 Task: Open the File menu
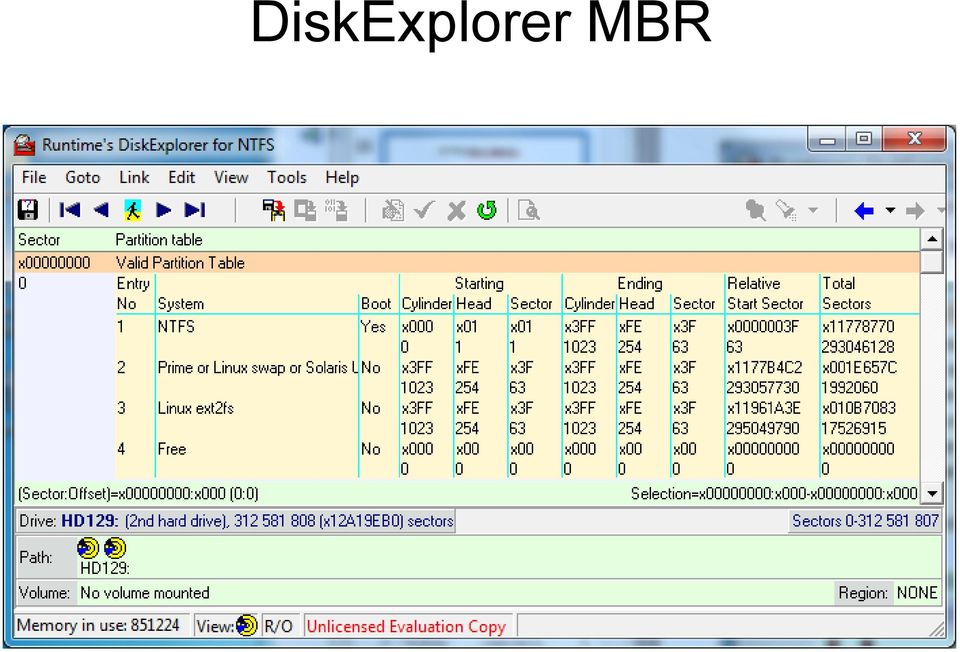(x=34, y=178)
